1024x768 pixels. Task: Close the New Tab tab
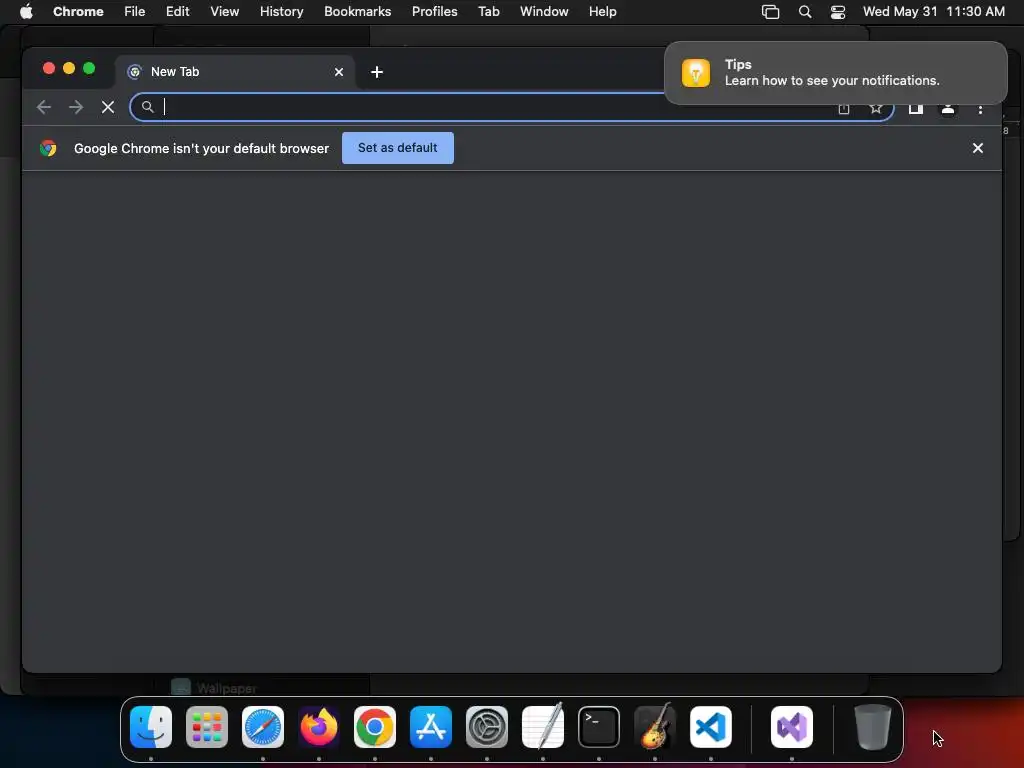pyautogui.click(x=339, y=72)
